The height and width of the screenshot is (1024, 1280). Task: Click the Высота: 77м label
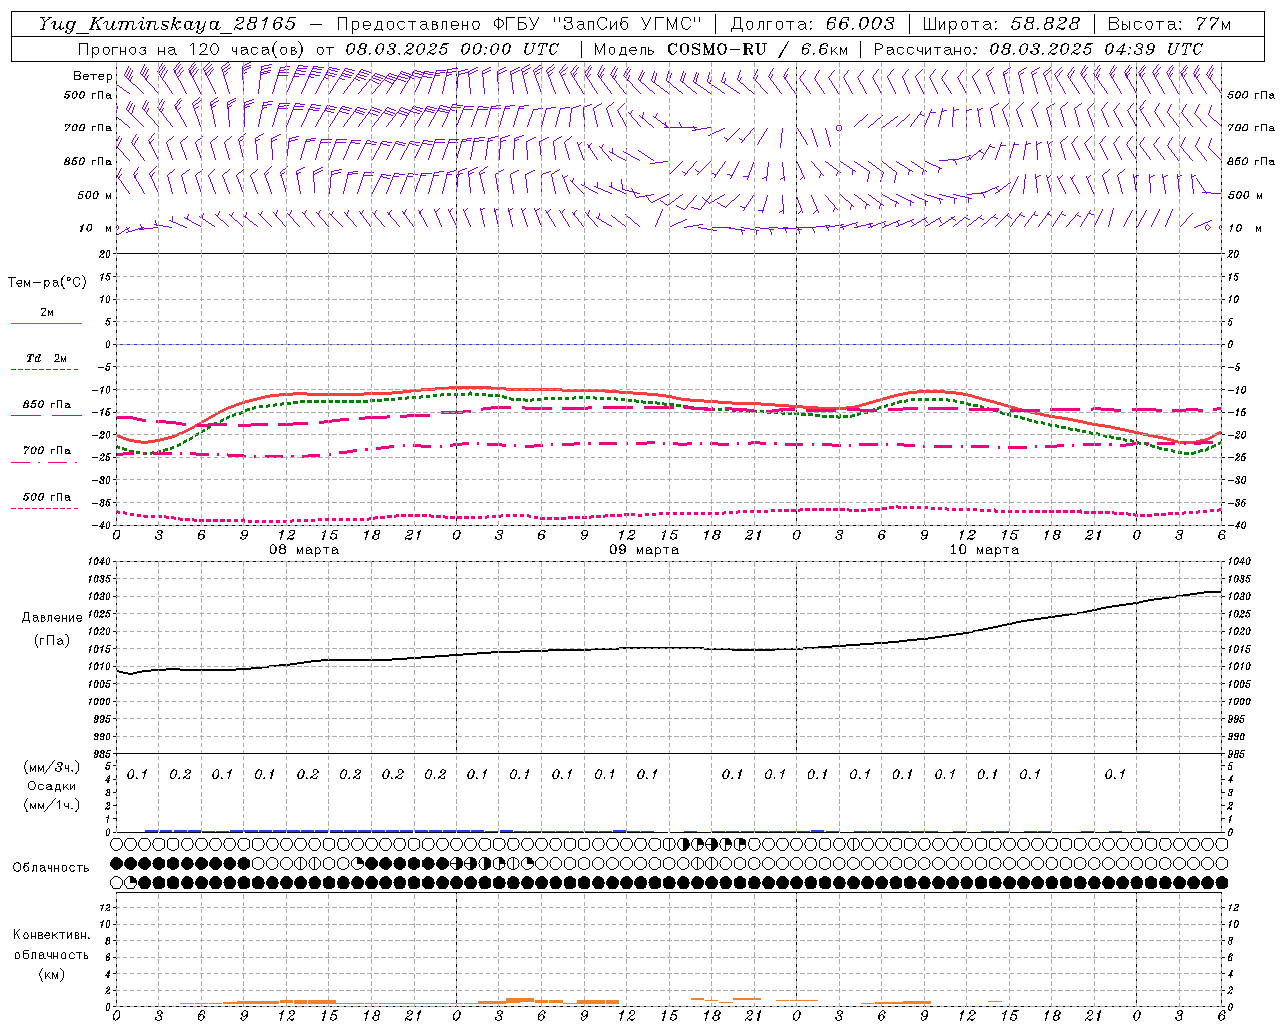point(1169,24)
